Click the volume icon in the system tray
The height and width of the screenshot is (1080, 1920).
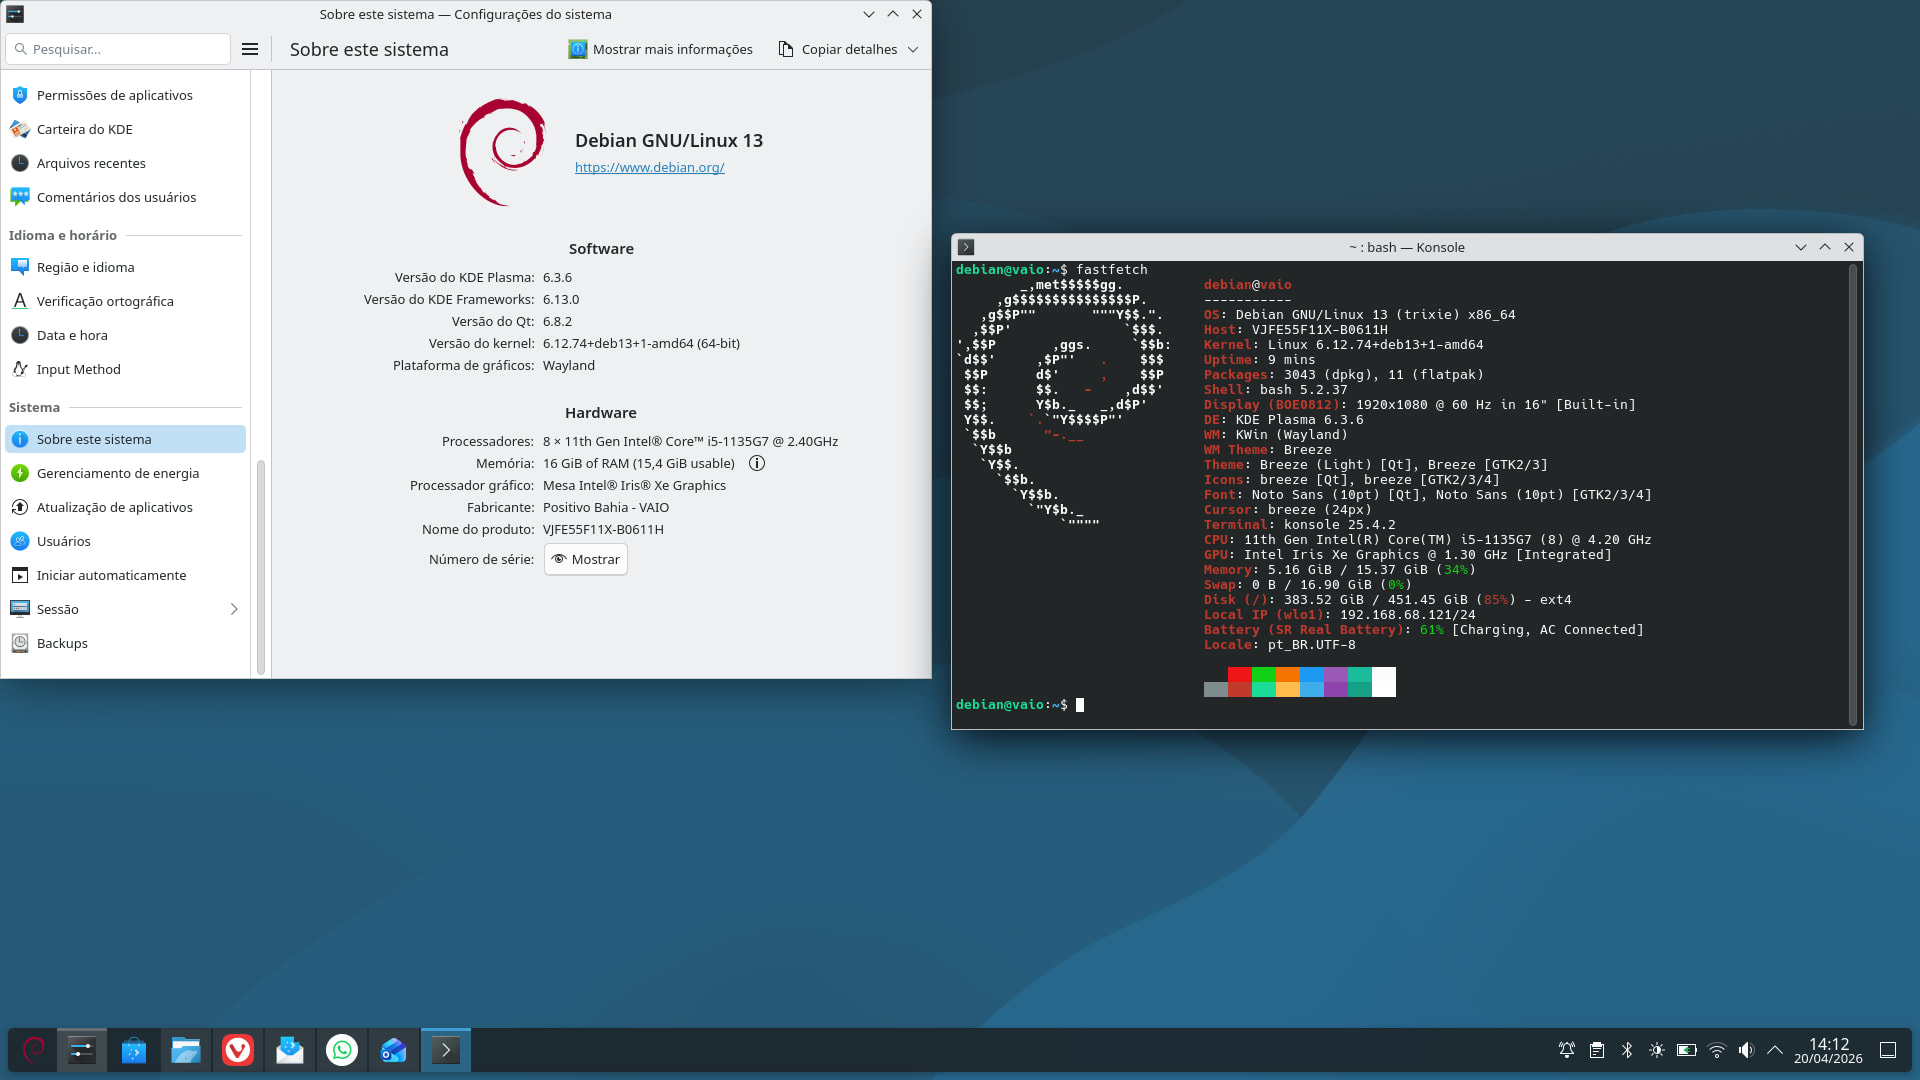point(1746,1050)
